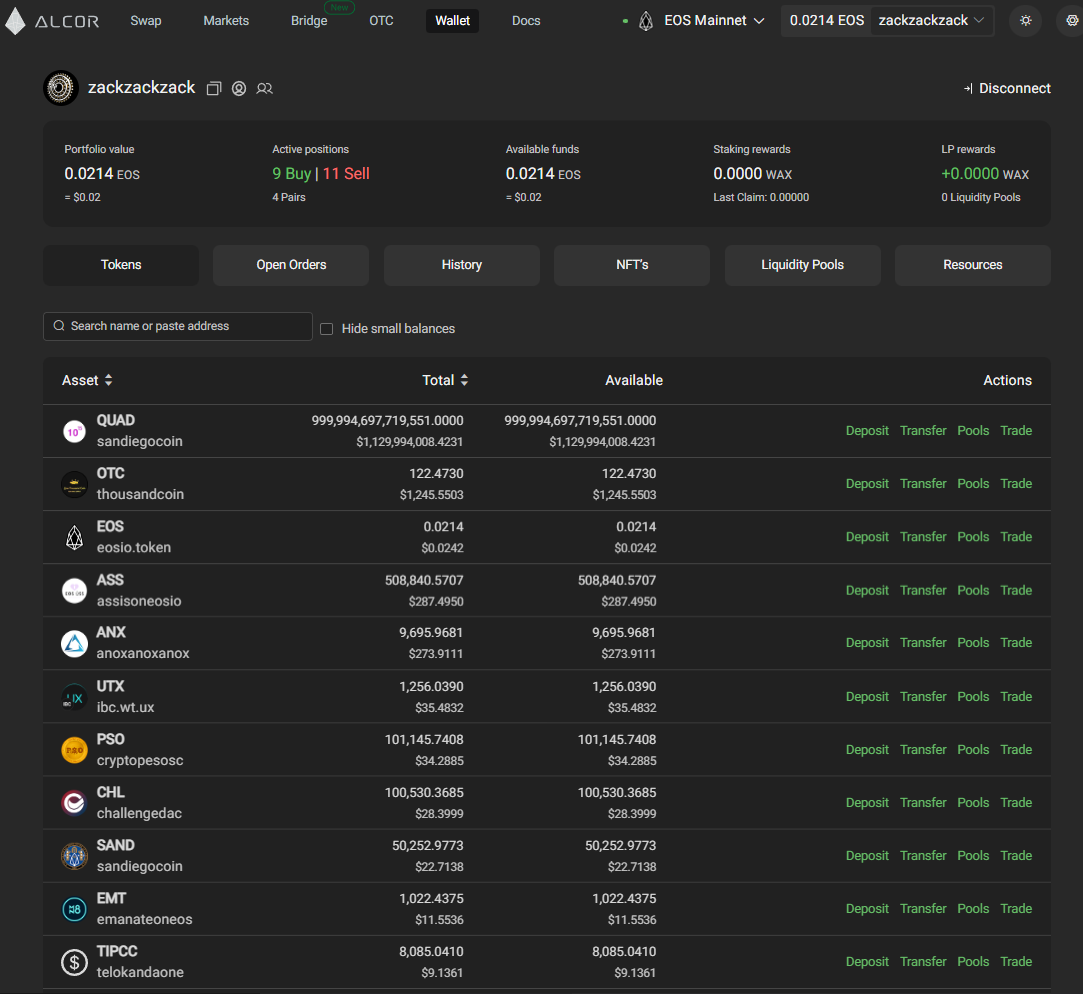Open the account profile circle icon

[239, 88]
